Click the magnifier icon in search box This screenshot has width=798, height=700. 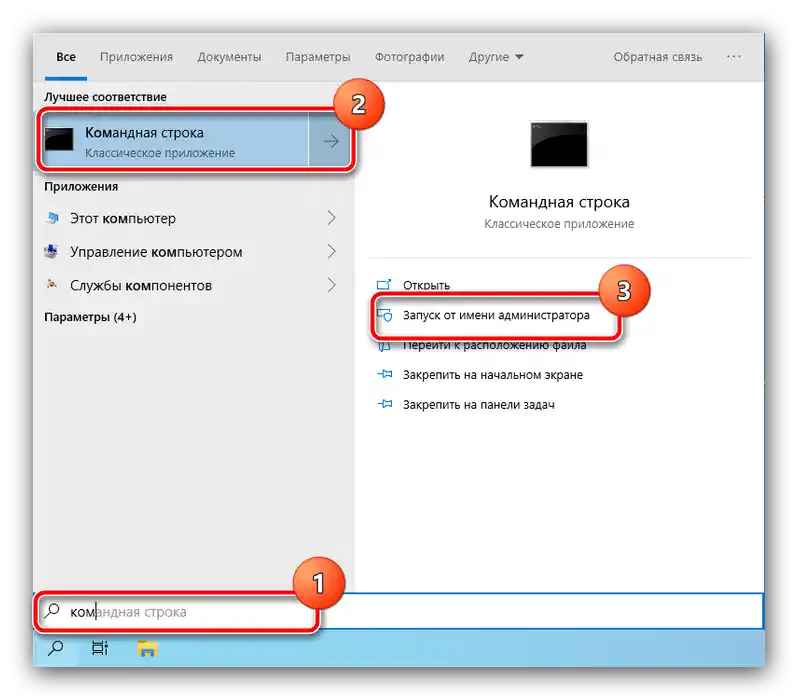point(52,610)
